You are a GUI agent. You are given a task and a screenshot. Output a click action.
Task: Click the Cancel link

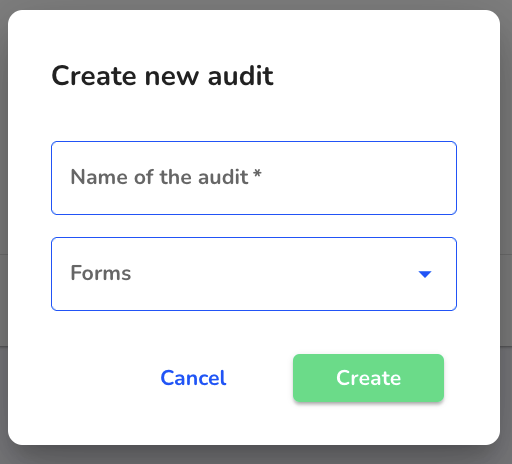point(193,378)
